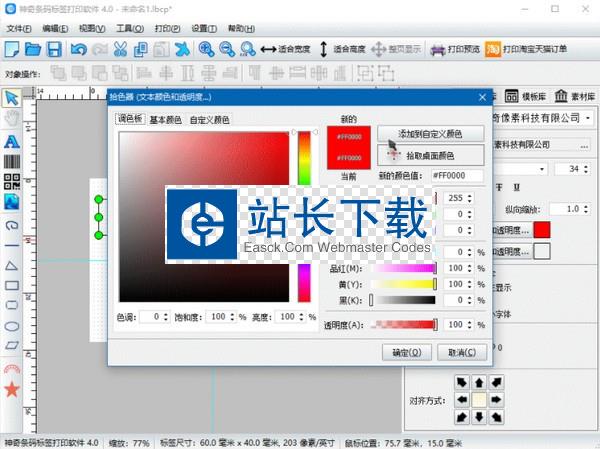This screenshot has height=449, width=600.
Task: Cancel with 取消(C) button
Action: tap(462, 352)
